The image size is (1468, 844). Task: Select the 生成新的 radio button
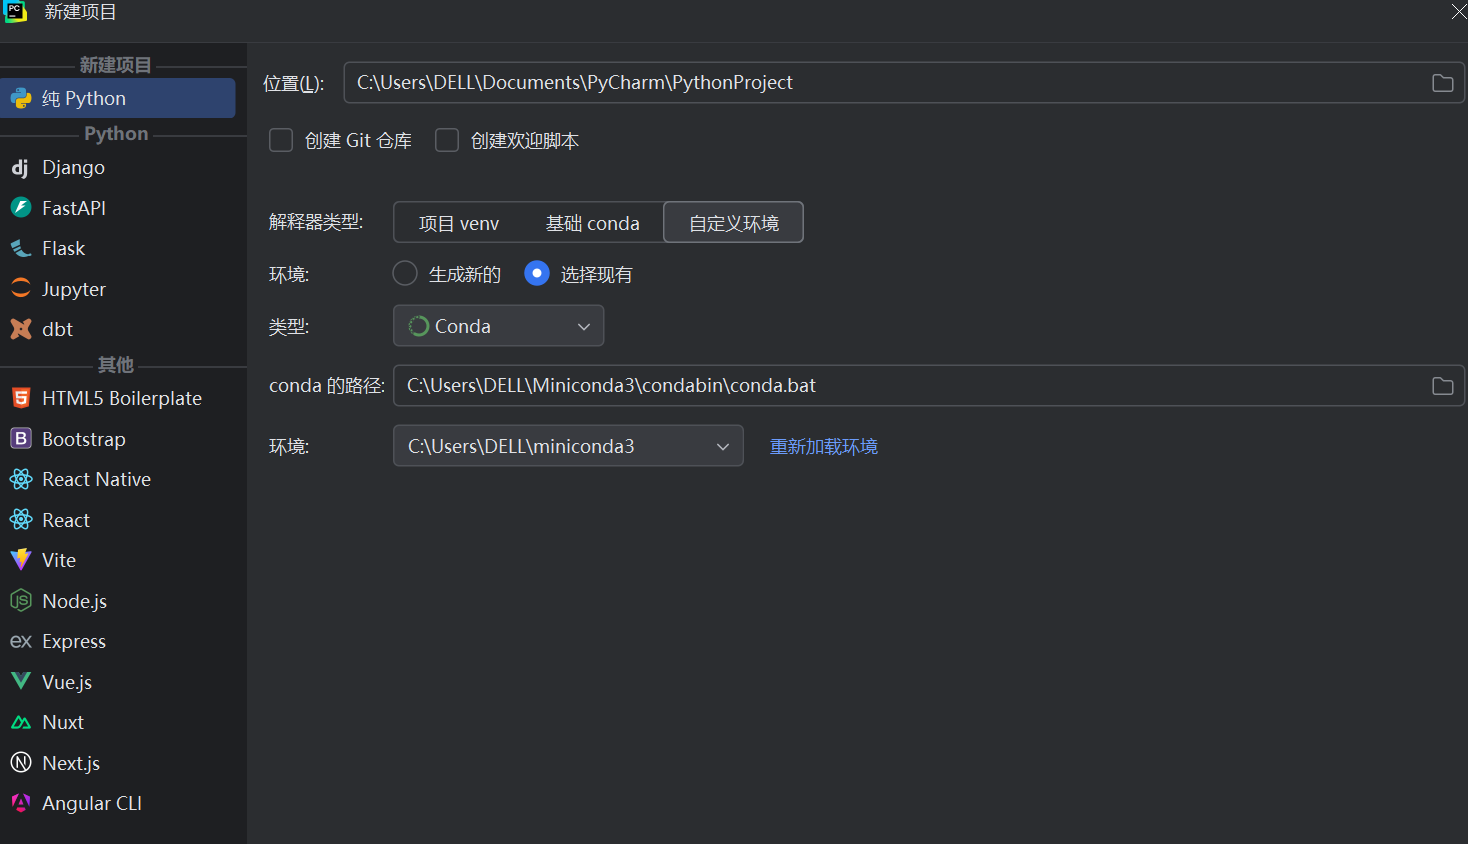tap(405, 273)
